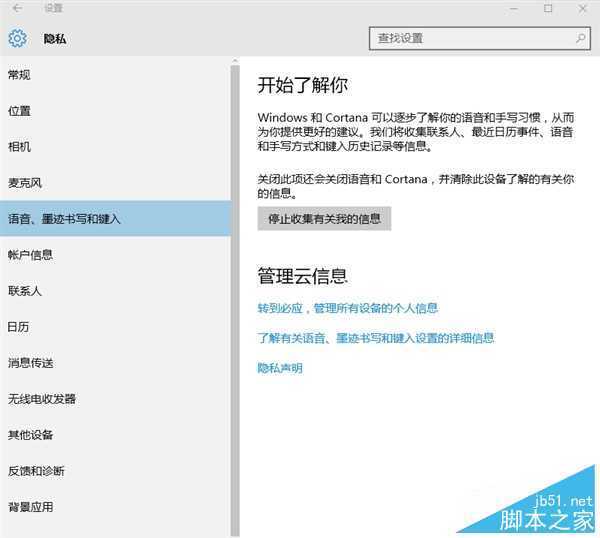600x538 pixels.
Task: Click the 管理云信息 heading
Action: click(x=302, y=276)
